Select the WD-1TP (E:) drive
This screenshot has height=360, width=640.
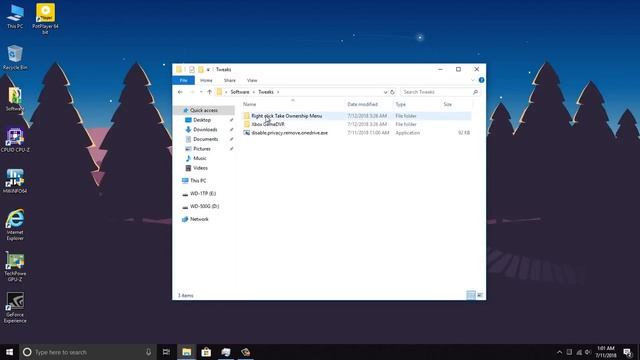203,193
